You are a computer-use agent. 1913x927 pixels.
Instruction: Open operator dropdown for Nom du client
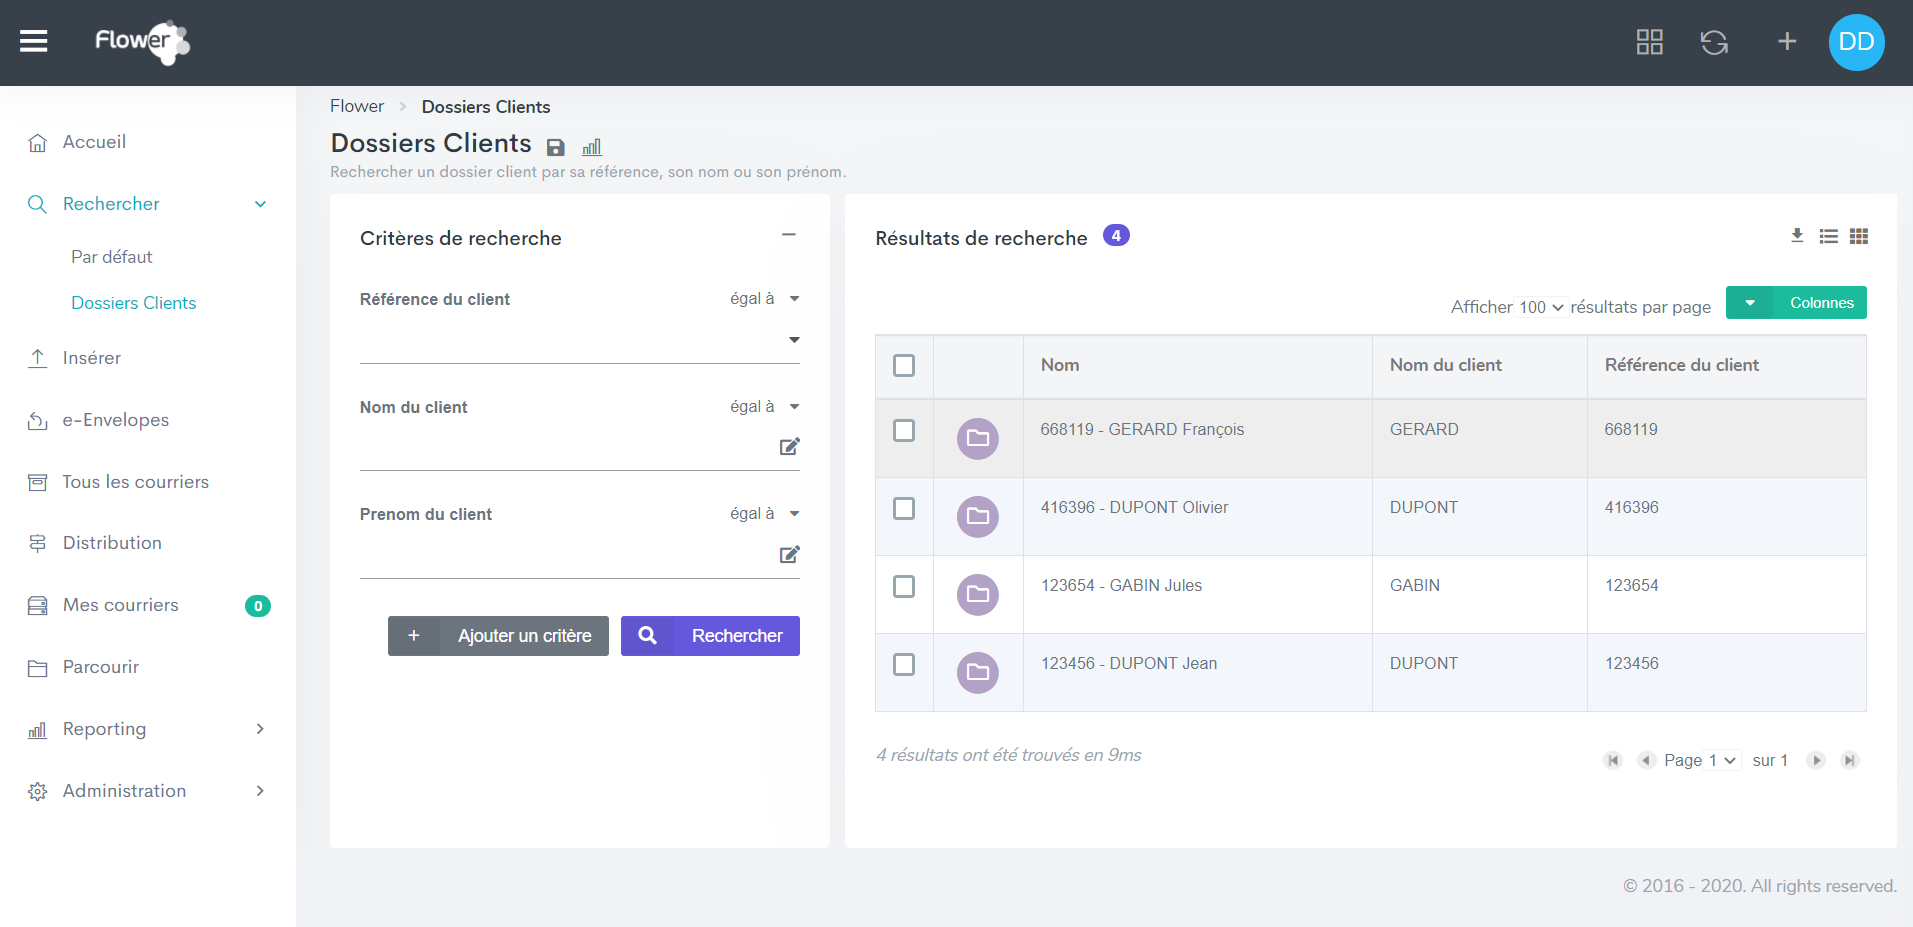click(x=765, y=407)
